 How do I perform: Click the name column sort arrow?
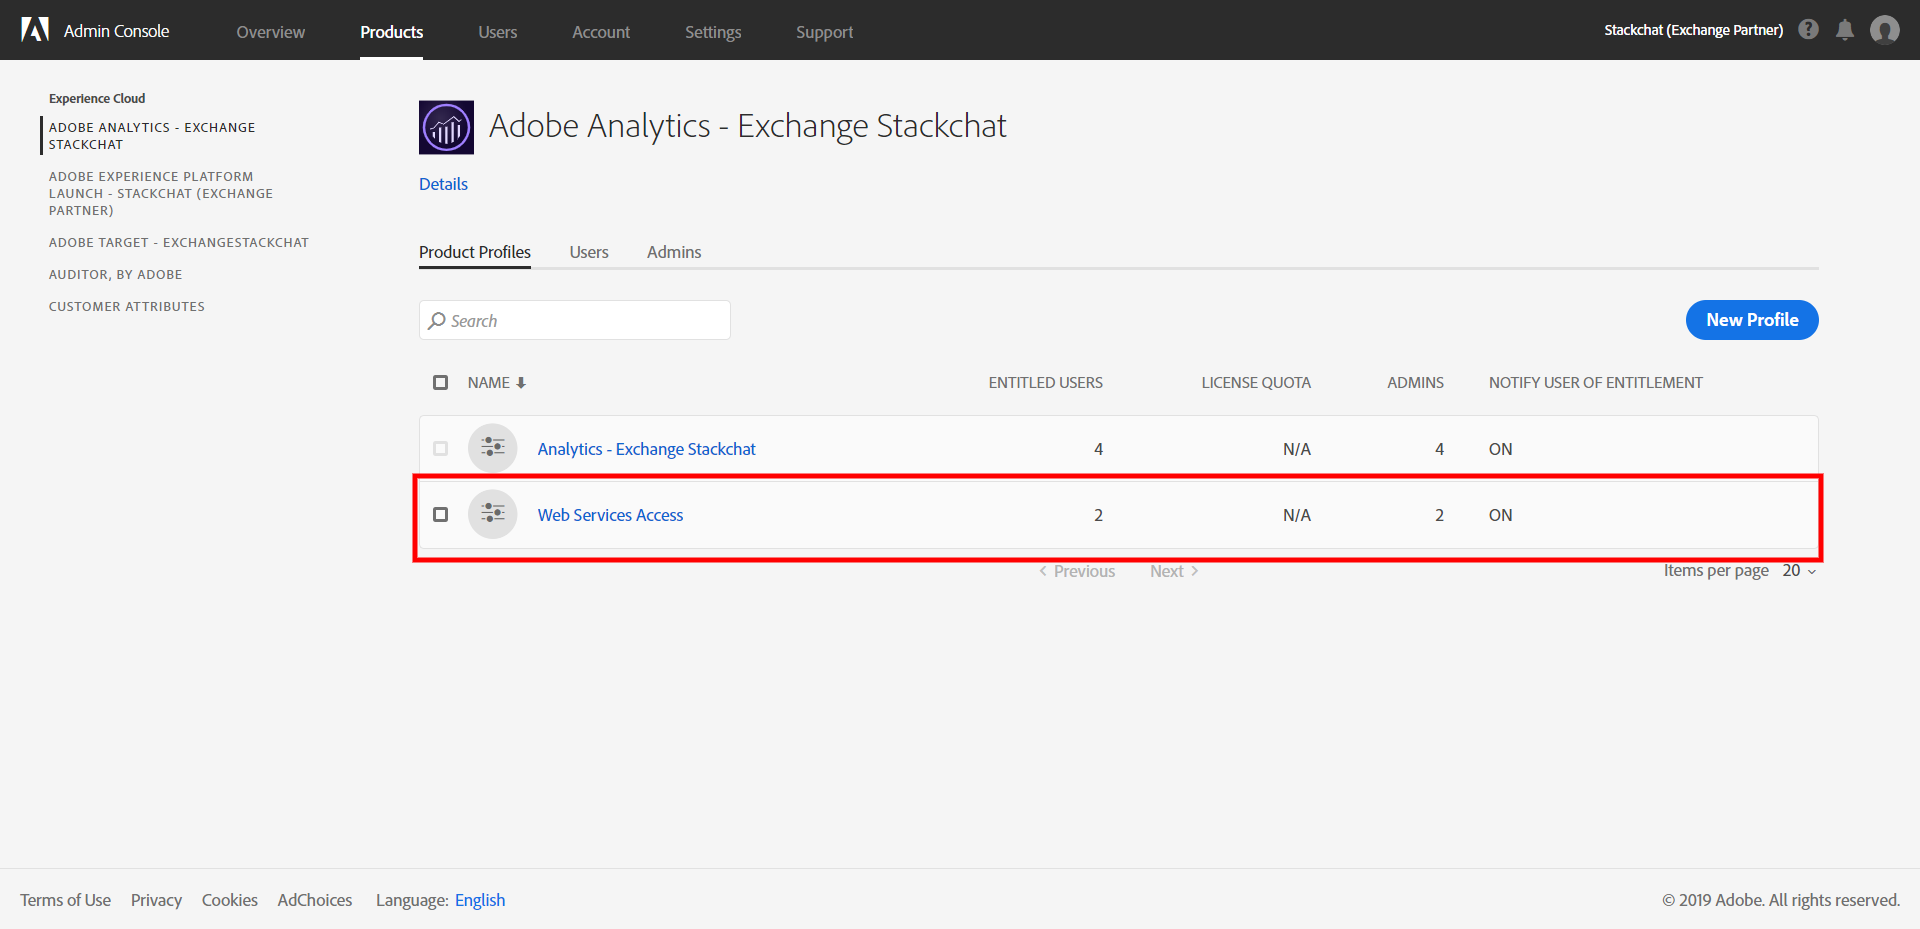[521, 383]
